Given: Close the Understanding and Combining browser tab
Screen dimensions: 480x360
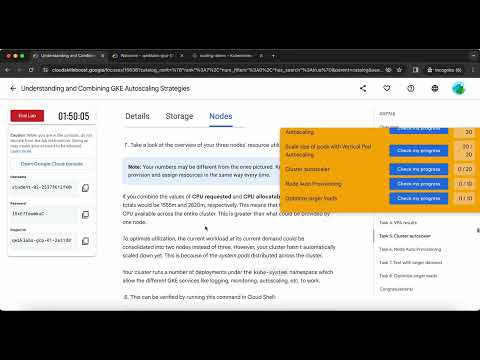Looking at the screenshot, I should coord(103,56).
